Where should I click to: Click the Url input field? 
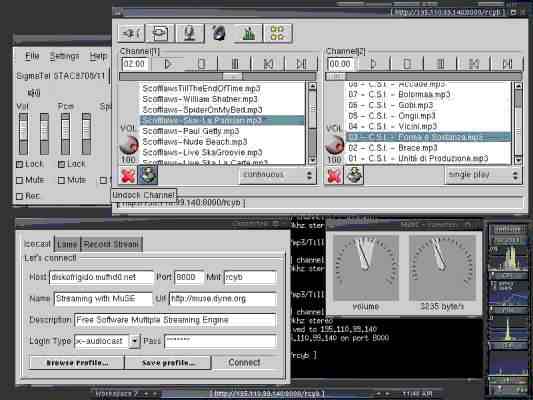tap(223, 299)
